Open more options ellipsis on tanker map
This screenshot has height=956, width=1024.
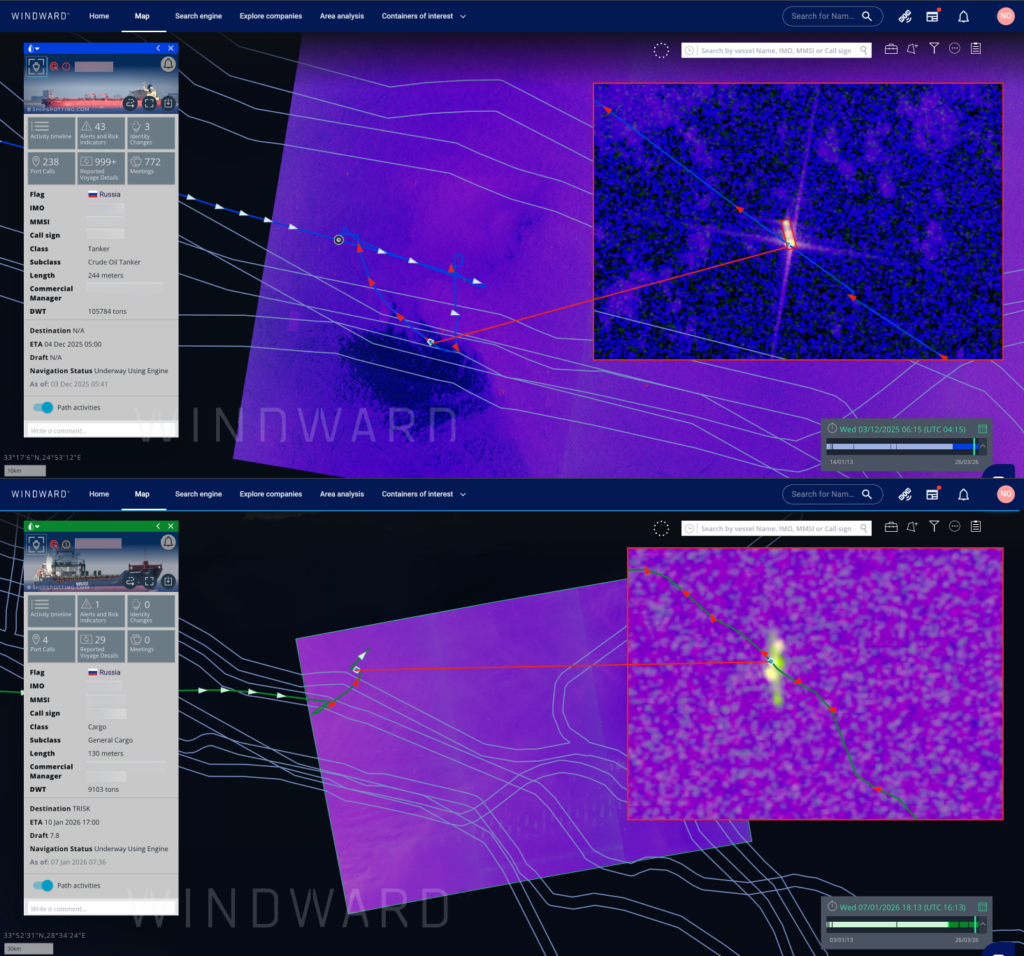[x=955, y=49]
